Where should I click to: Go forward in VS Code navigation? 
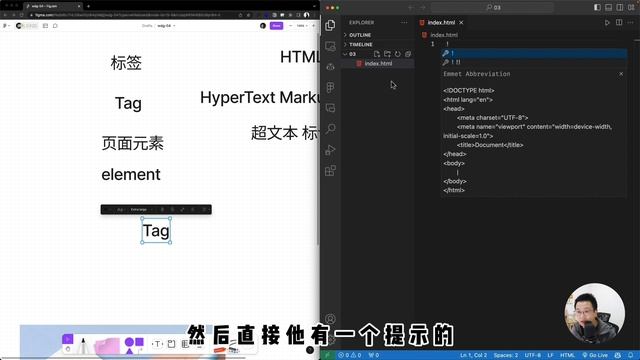point(422,7)
